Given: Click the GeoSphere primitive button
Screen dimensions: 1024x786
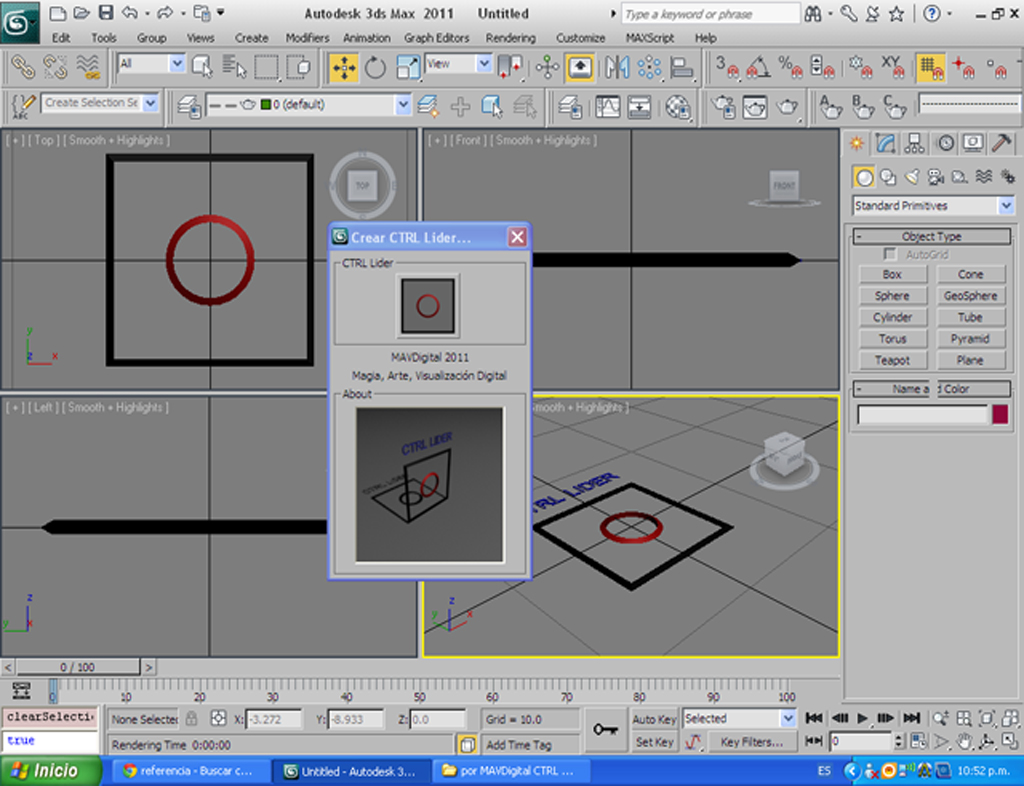Looking at the screenshot, I should coord(970,296).
